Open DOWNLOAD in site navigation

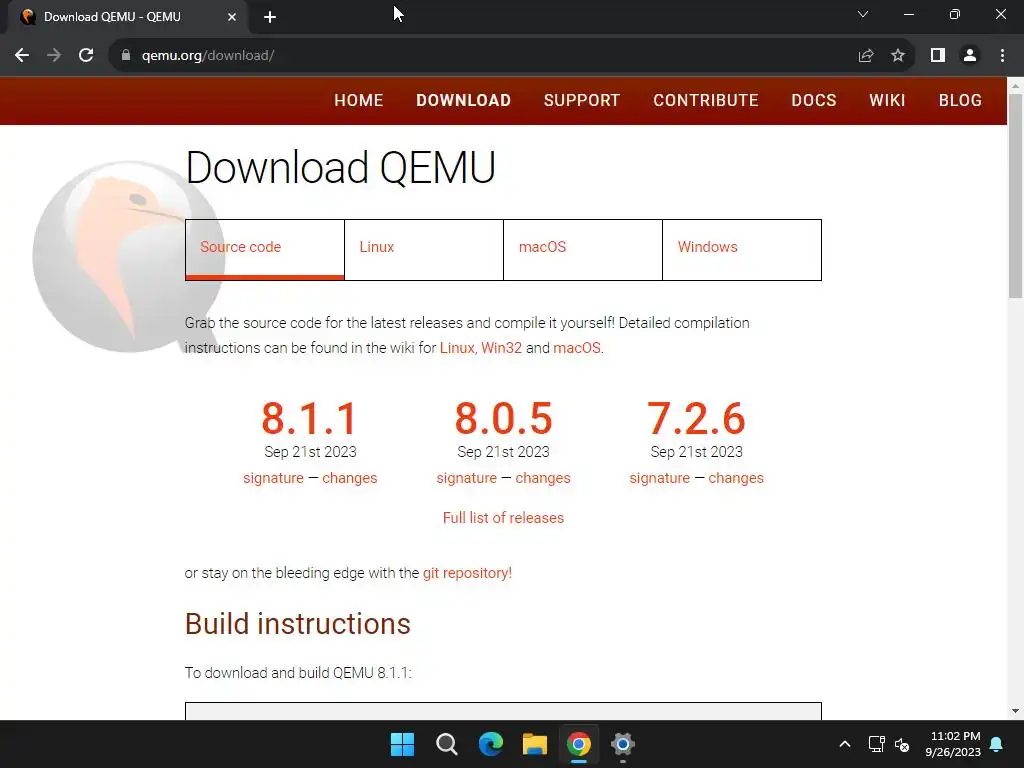(x=464, y=101)
